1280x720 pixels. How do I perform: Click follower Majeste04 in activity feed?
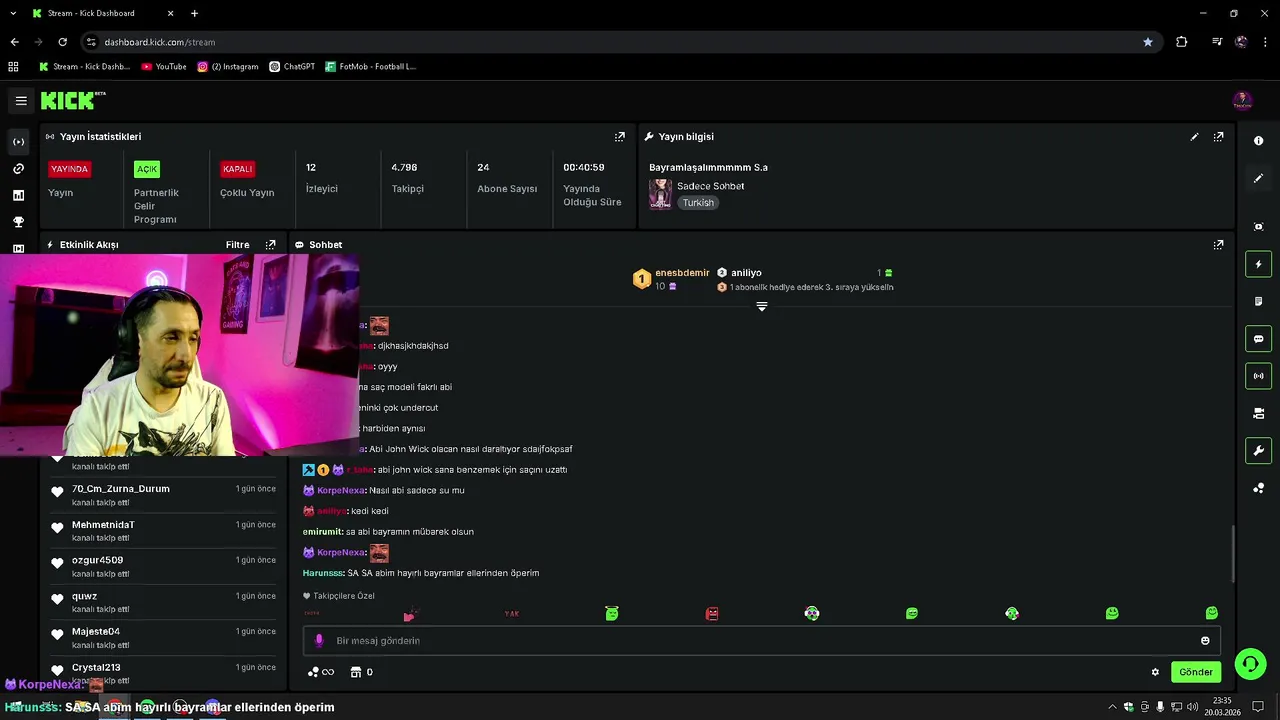tap(96, 632)
